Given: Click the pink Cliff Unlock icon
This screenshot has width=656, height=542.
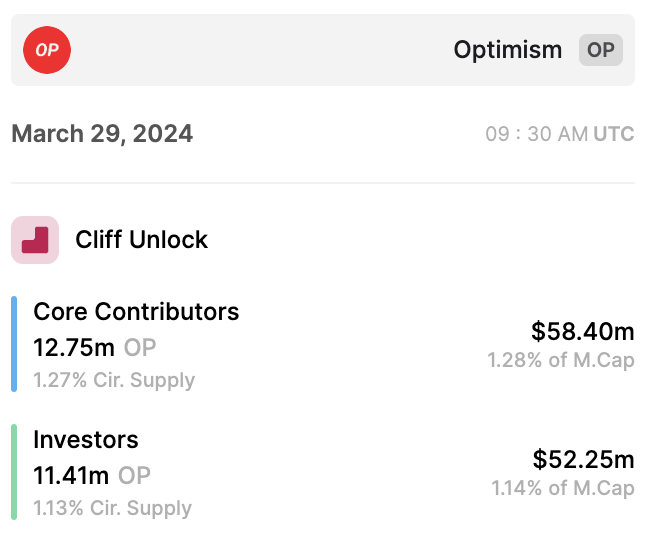Looking at the screenshot, I should [x=35, y=240].
